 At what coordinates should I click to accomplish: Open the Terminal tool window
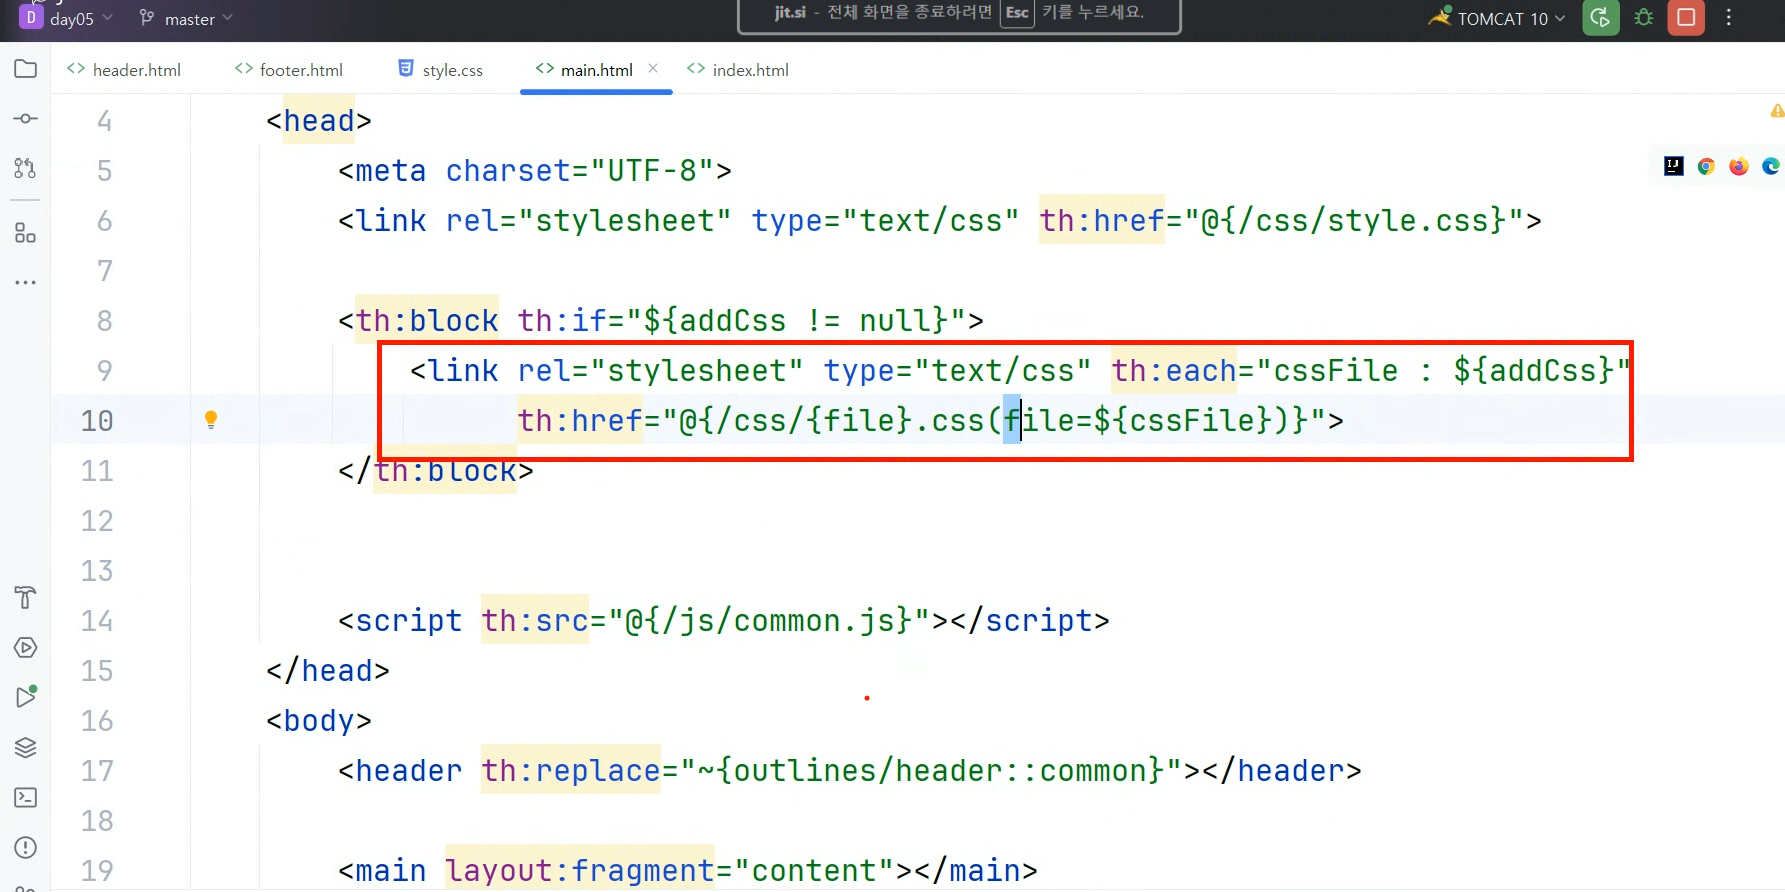[26, 797]
